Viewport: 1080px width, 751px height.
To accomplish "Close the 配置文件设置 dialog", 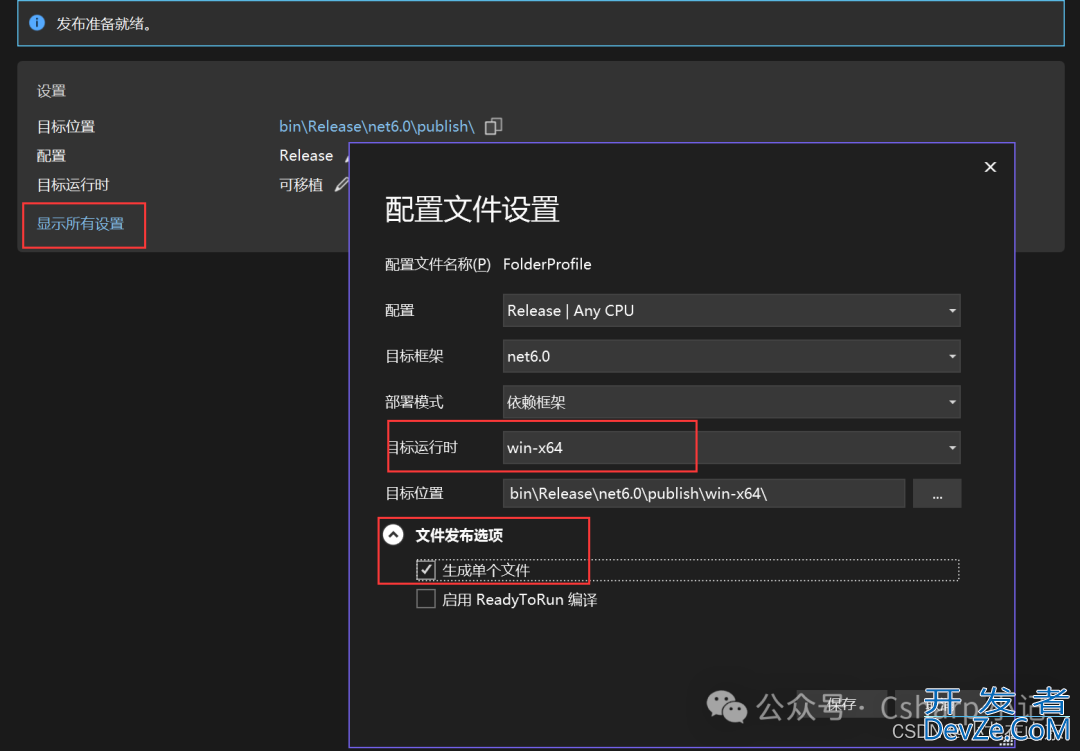I will click(x=990, y=167).
